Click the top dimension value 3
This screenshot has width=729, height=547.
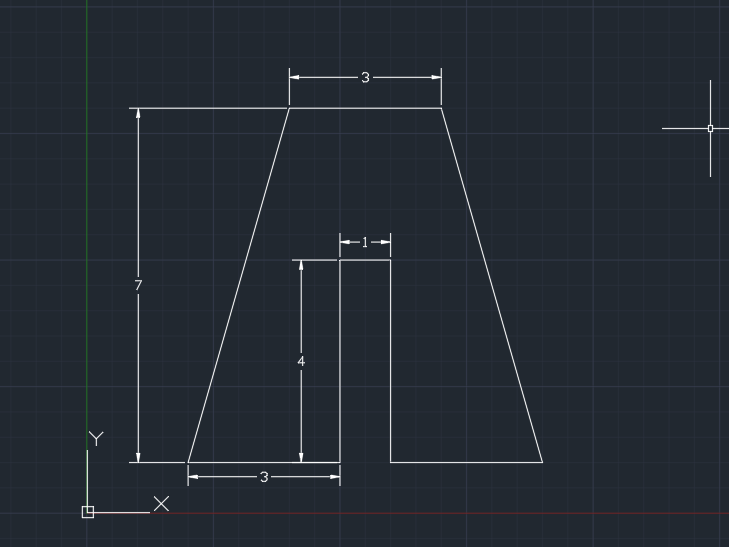[365, 78]
